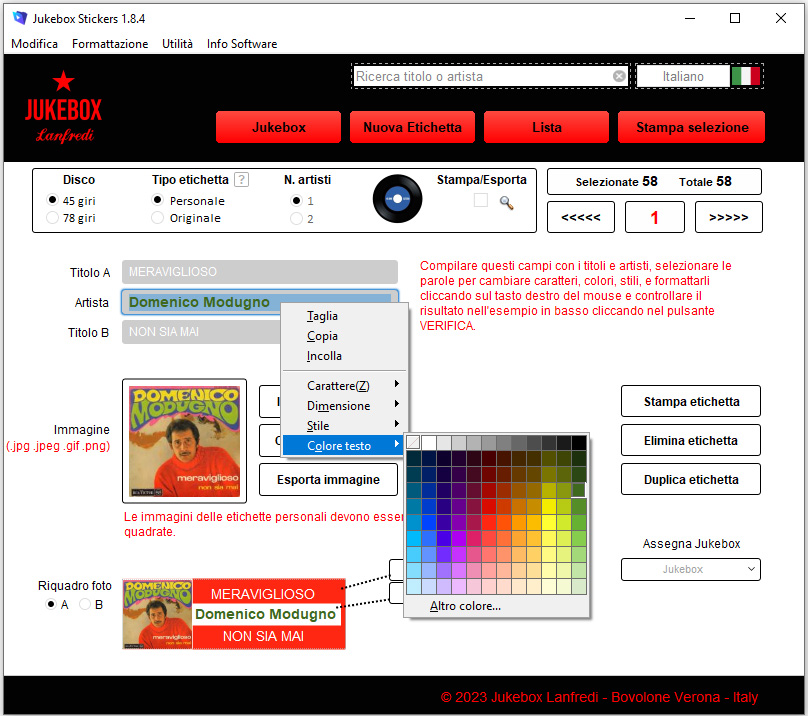Choose the Personale label type
Image resolution: width=808 pixels, height=716 pixels.
(158, 199)
